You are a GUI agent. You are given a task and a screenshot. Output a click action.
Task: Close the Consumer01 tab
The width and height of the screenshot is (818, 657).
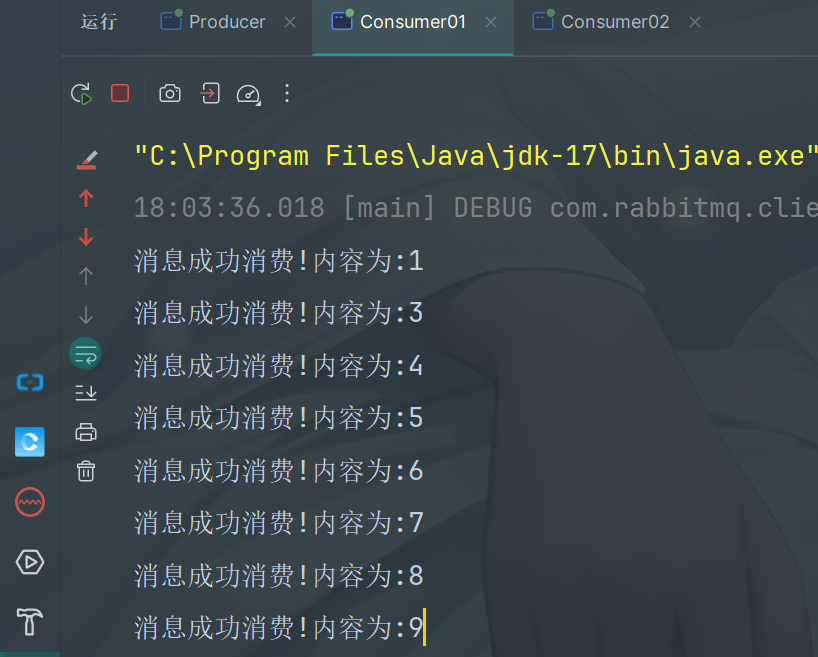(491, 22)
